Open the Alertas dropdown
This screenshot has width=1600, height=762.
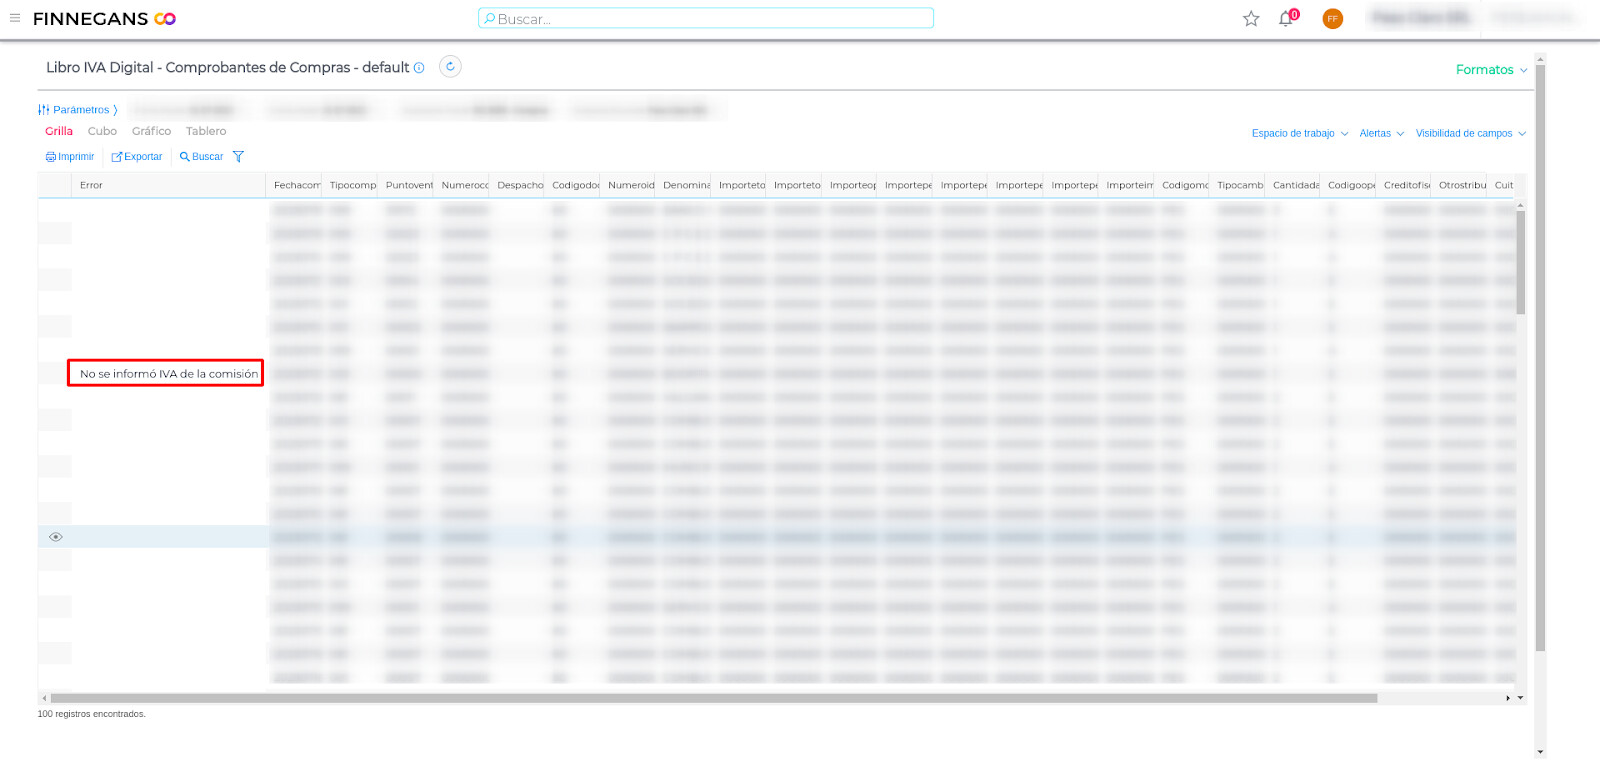[x=1381, y=133]
